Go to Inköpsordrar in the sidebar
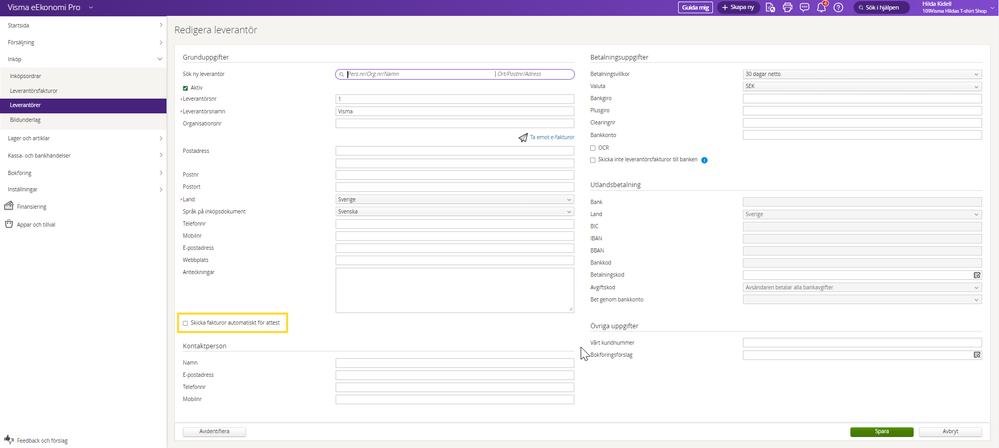This screenshot has width=999, height=448. (26, 76)
